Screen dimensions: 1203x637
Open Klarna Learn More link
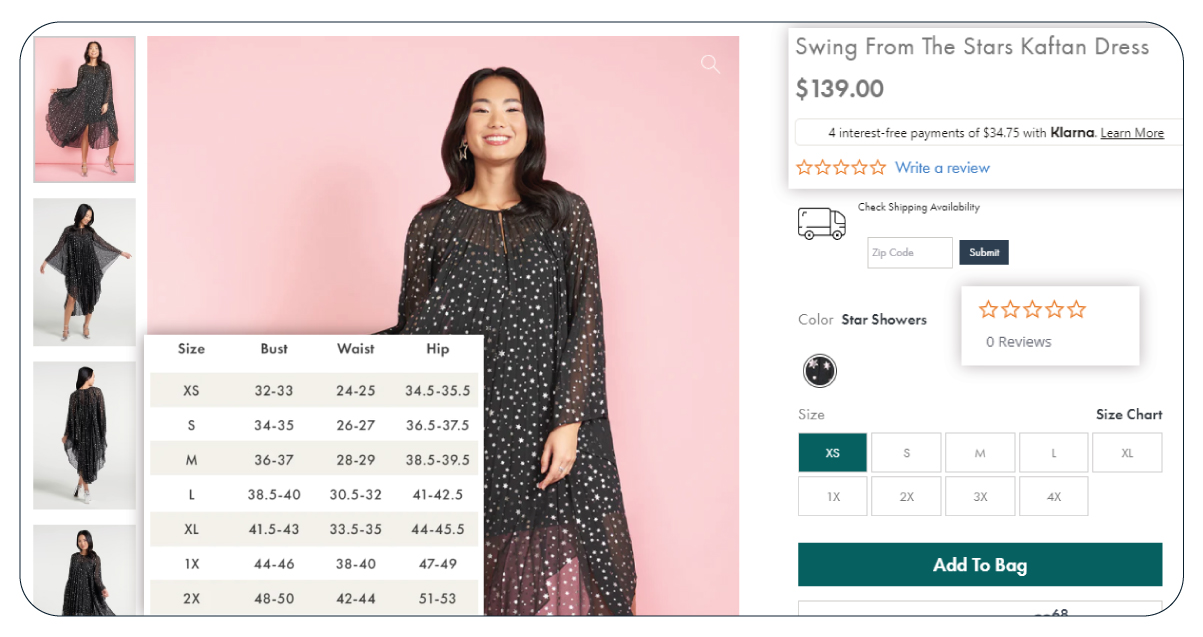pos(1132,133)
